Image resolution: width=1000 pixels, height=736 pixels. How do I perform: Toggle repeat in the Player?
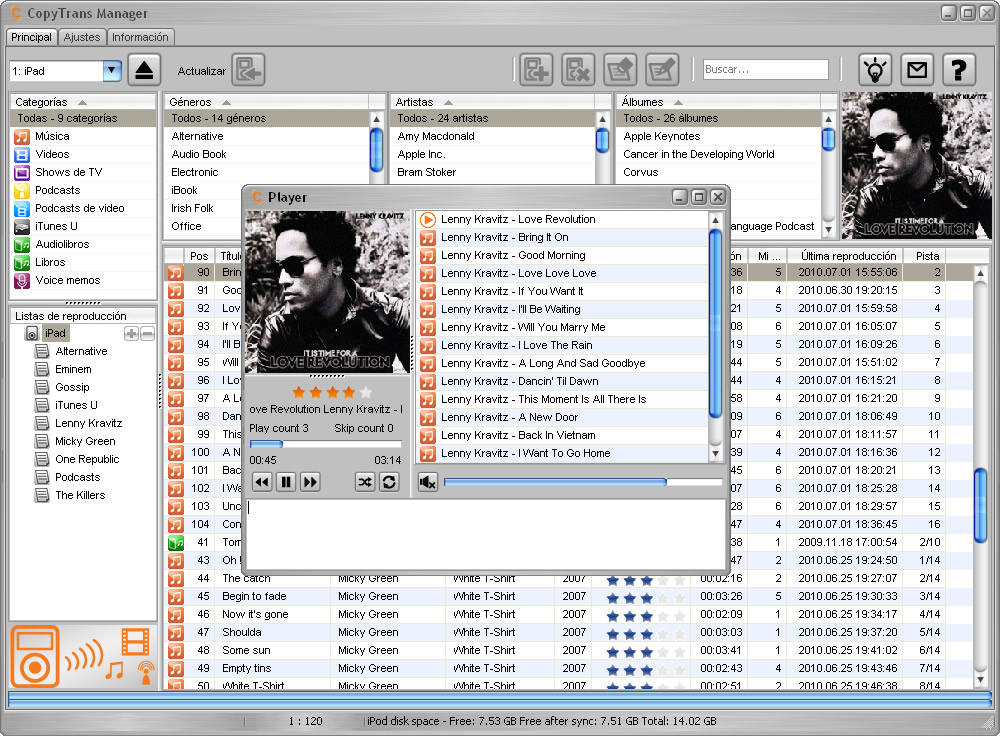point(389,482)
